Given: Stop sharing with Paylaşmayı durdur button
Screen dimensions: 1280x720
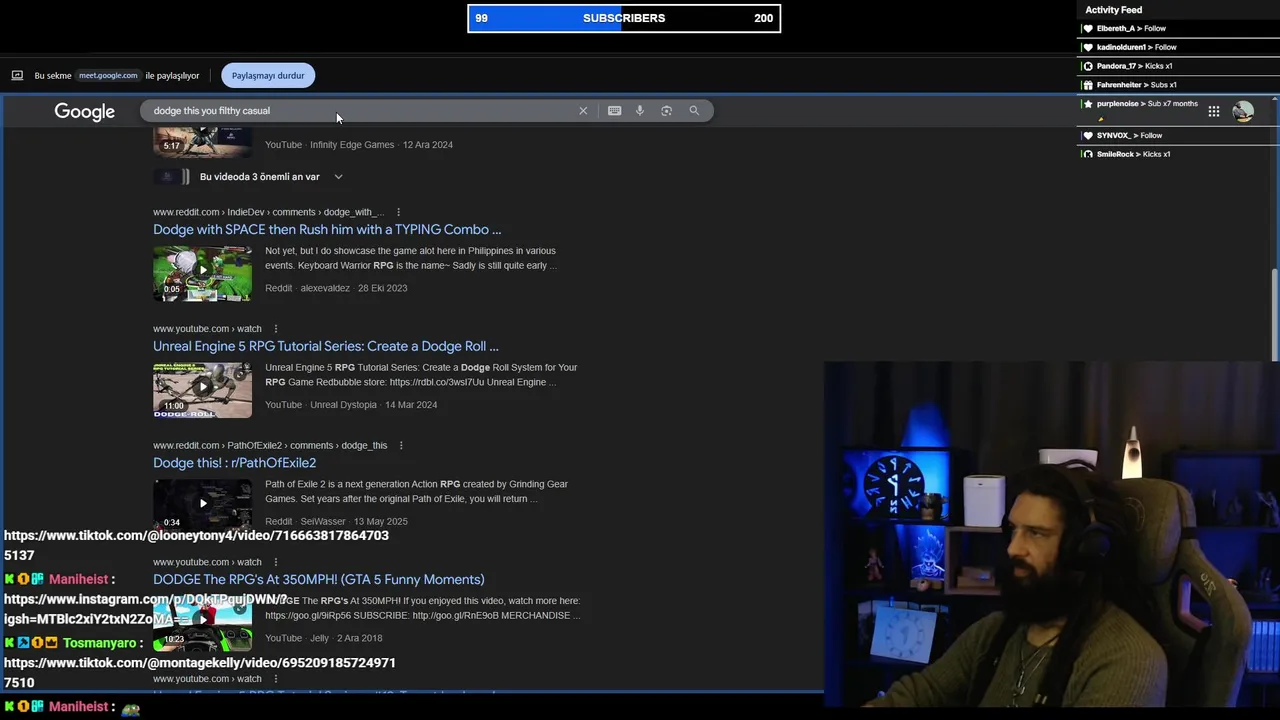Looking at the screenshot, I should (268, 76).
